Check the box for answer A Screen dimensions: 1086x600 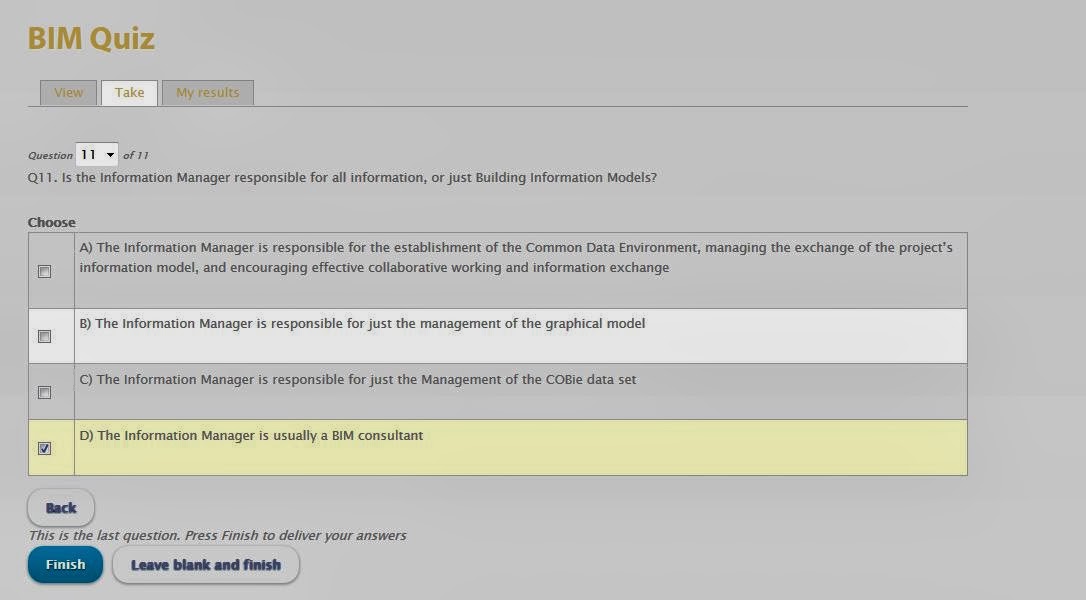[44, 272]
